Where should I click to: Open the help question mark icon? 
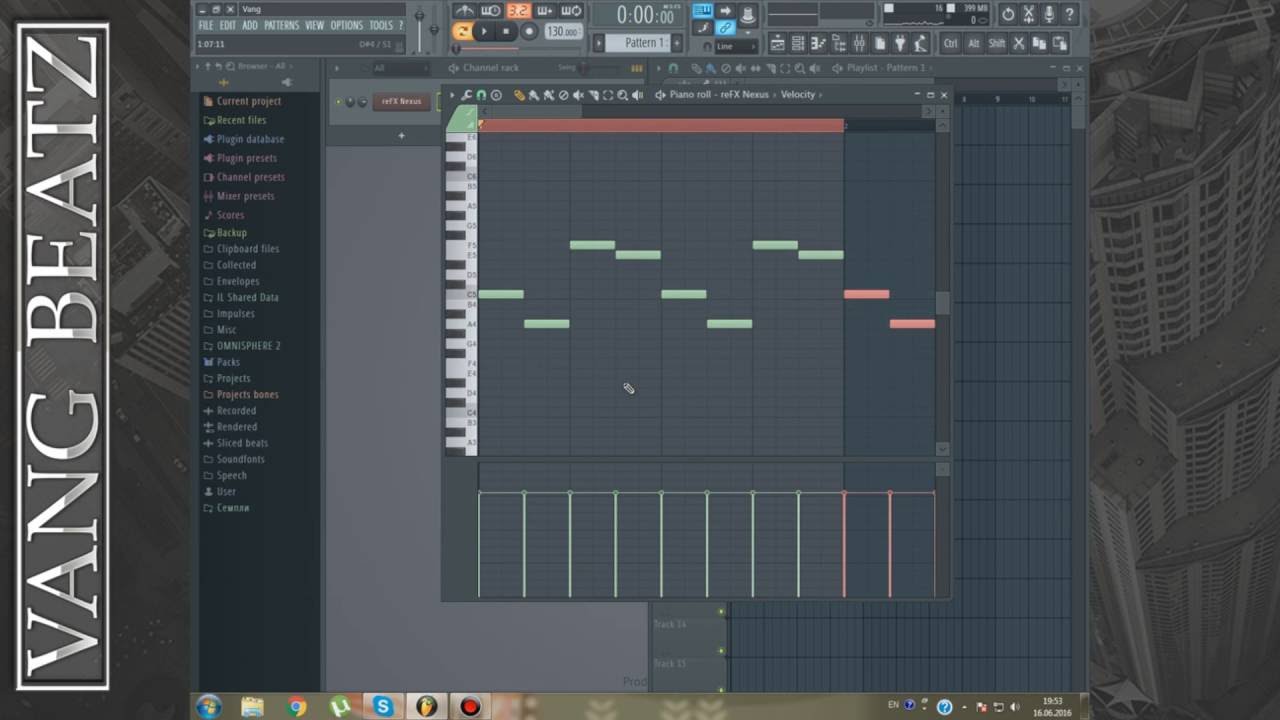tap(1070, 14)
